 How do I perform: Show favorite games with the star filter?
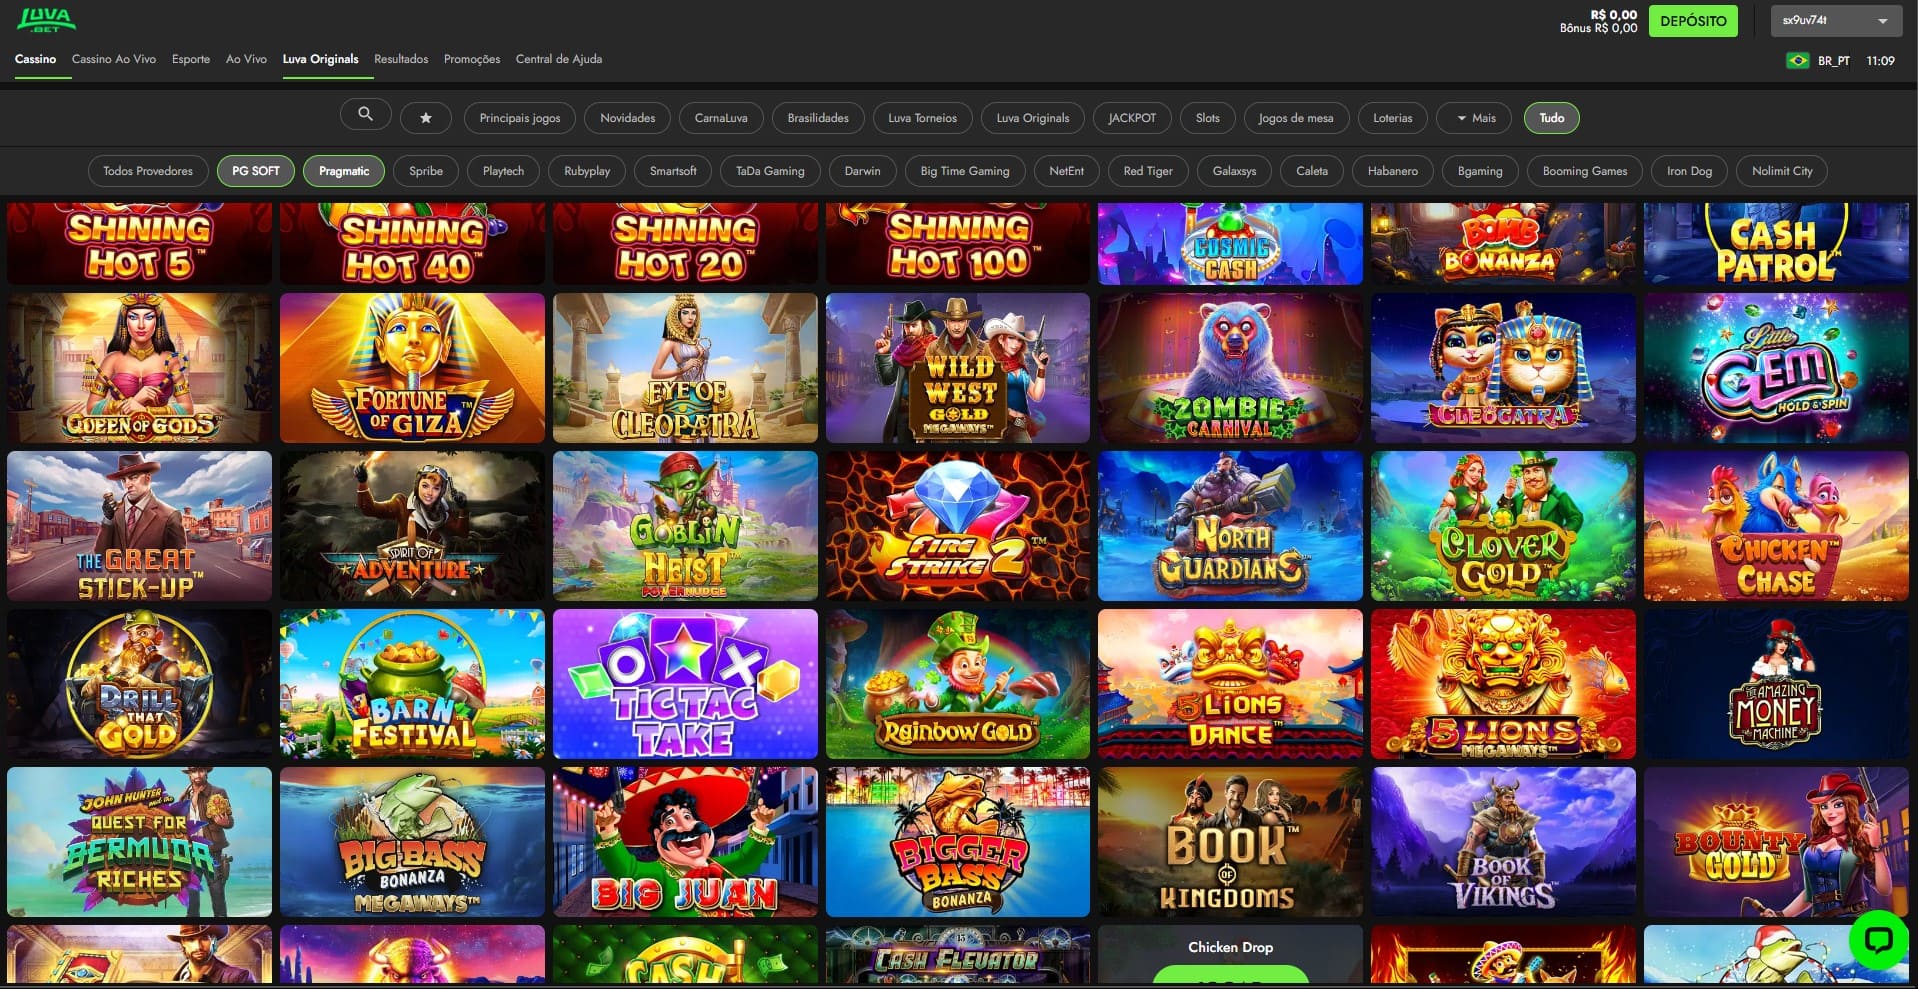[x=426, y=118]
